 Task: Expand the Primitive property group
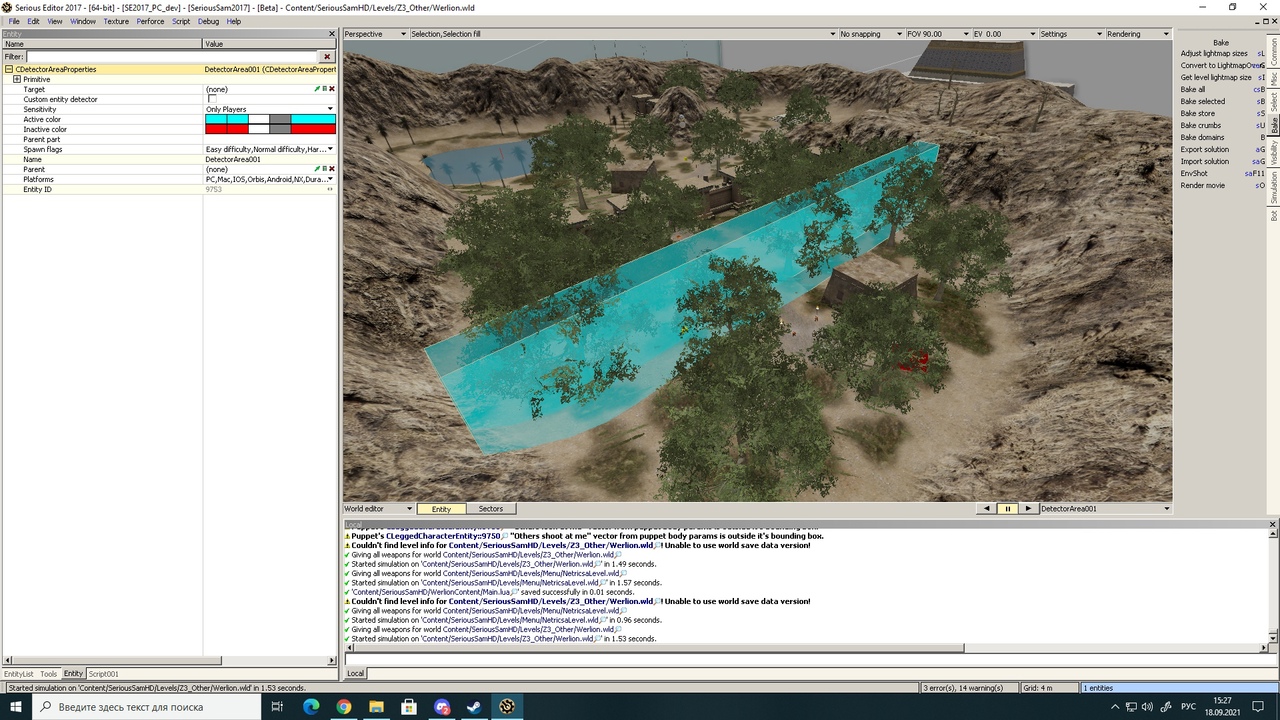17,79
